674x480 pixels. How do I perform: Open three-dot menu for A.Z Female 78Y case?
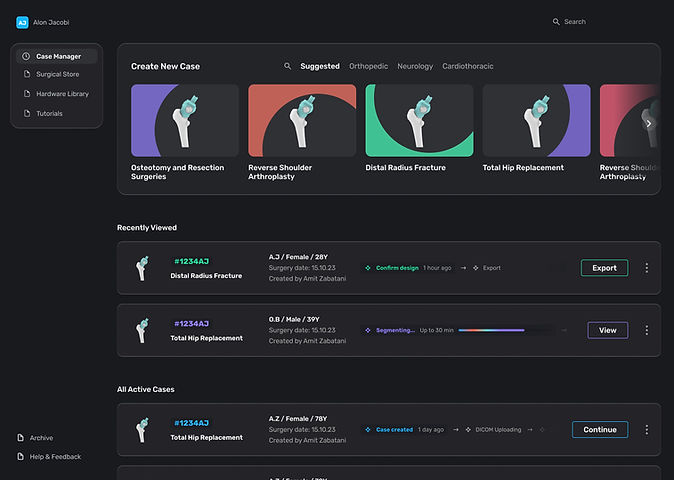(646, 430)
